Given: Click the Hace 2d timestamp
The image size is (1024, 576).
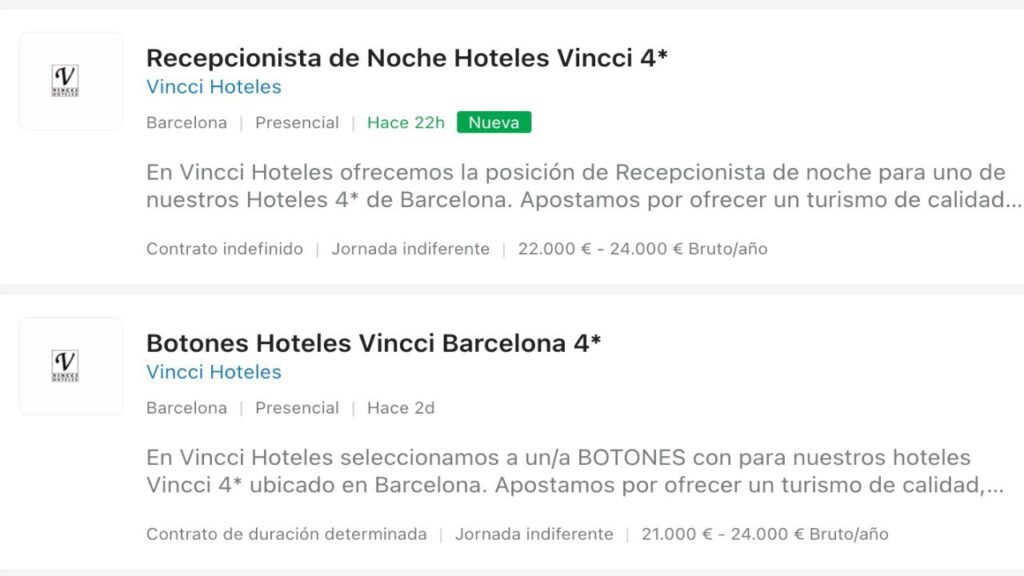Looking at the screenshot, I should point(400,408).
